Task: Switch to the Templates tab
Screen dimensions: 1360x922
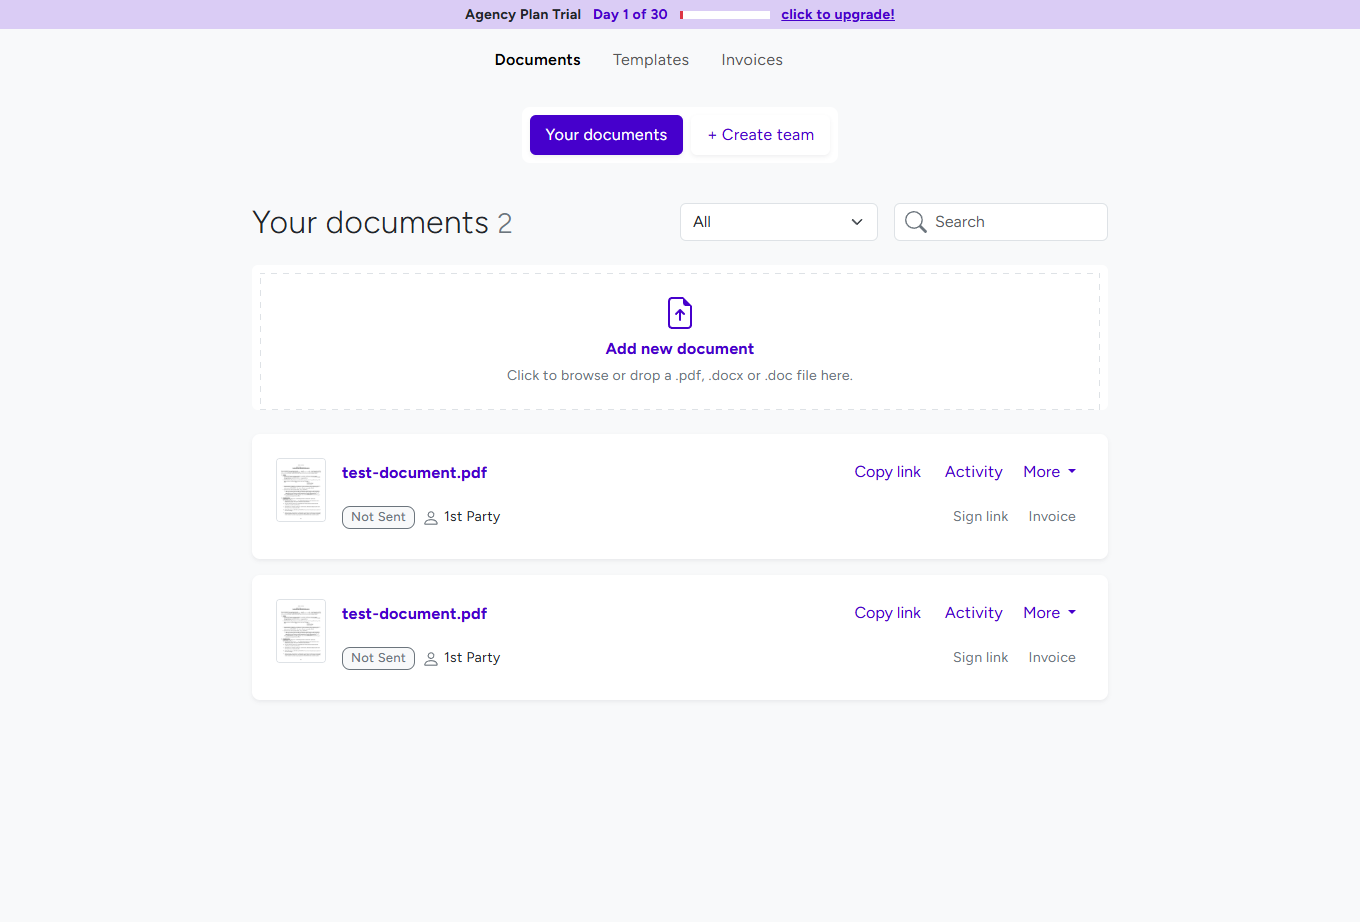Action: [650, 60]
